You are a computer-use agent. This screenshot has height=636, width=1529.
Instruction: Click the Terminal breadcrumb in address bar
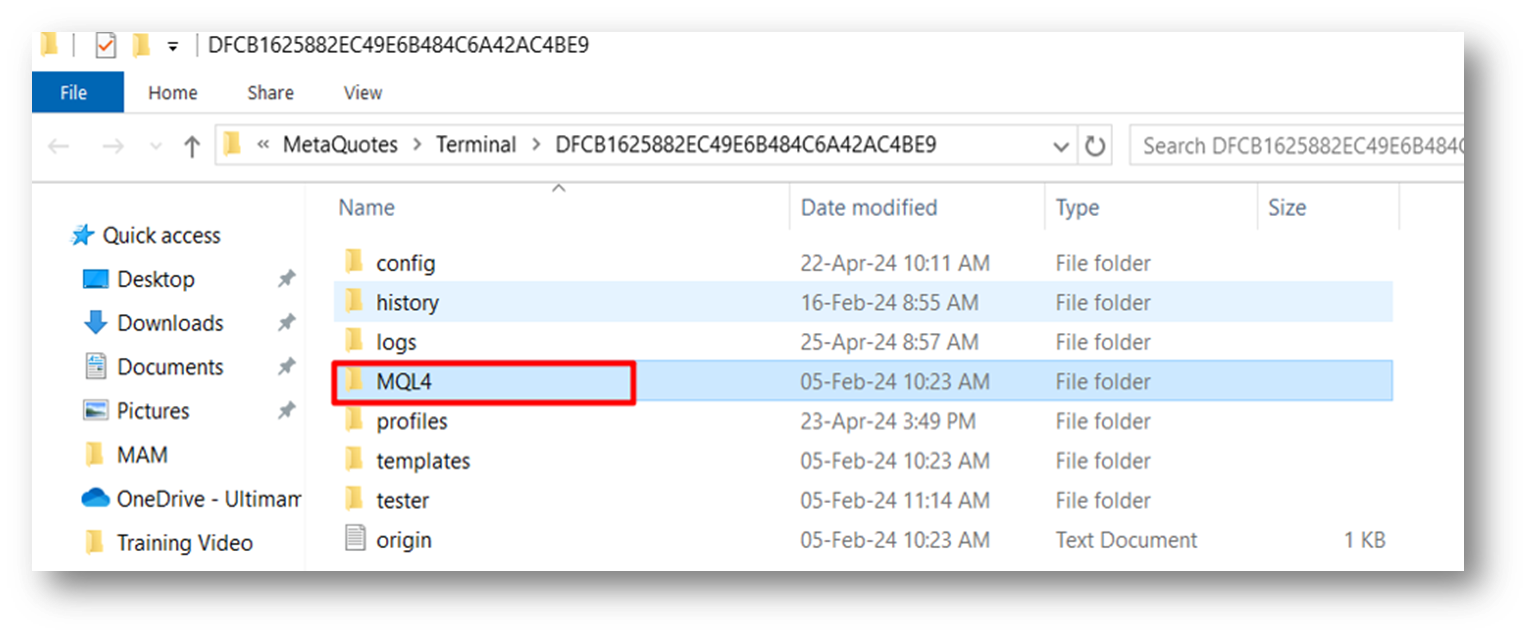coord(476,145)
